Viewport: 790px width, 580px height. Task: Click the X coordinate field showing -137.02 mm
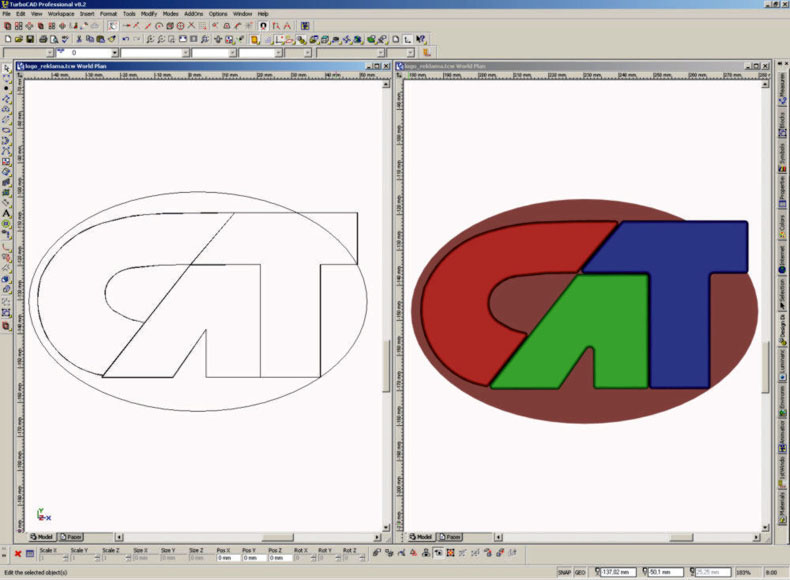[618, 572]
